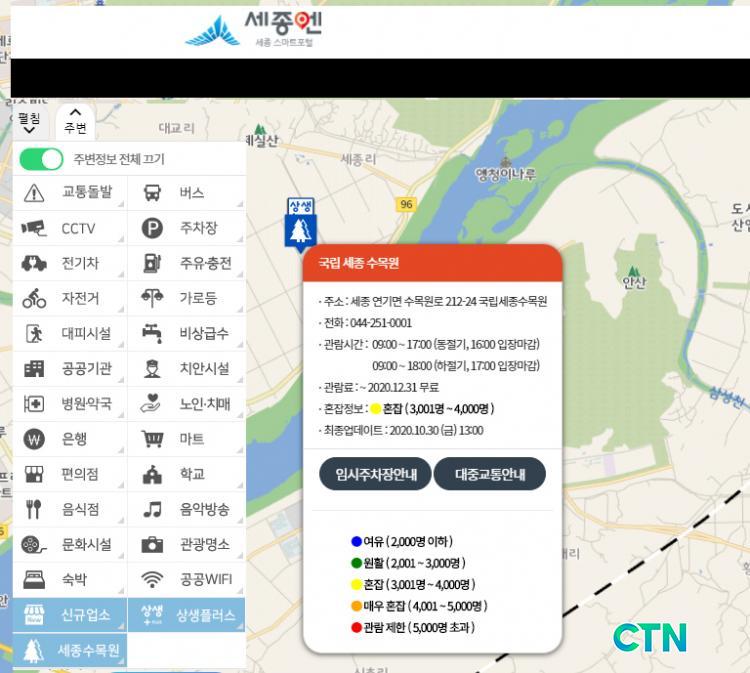This screenshot has height=673, width=750.
Task: Click the yellow 혼잡정보 status dot
Action: click(x=375, y=409)
